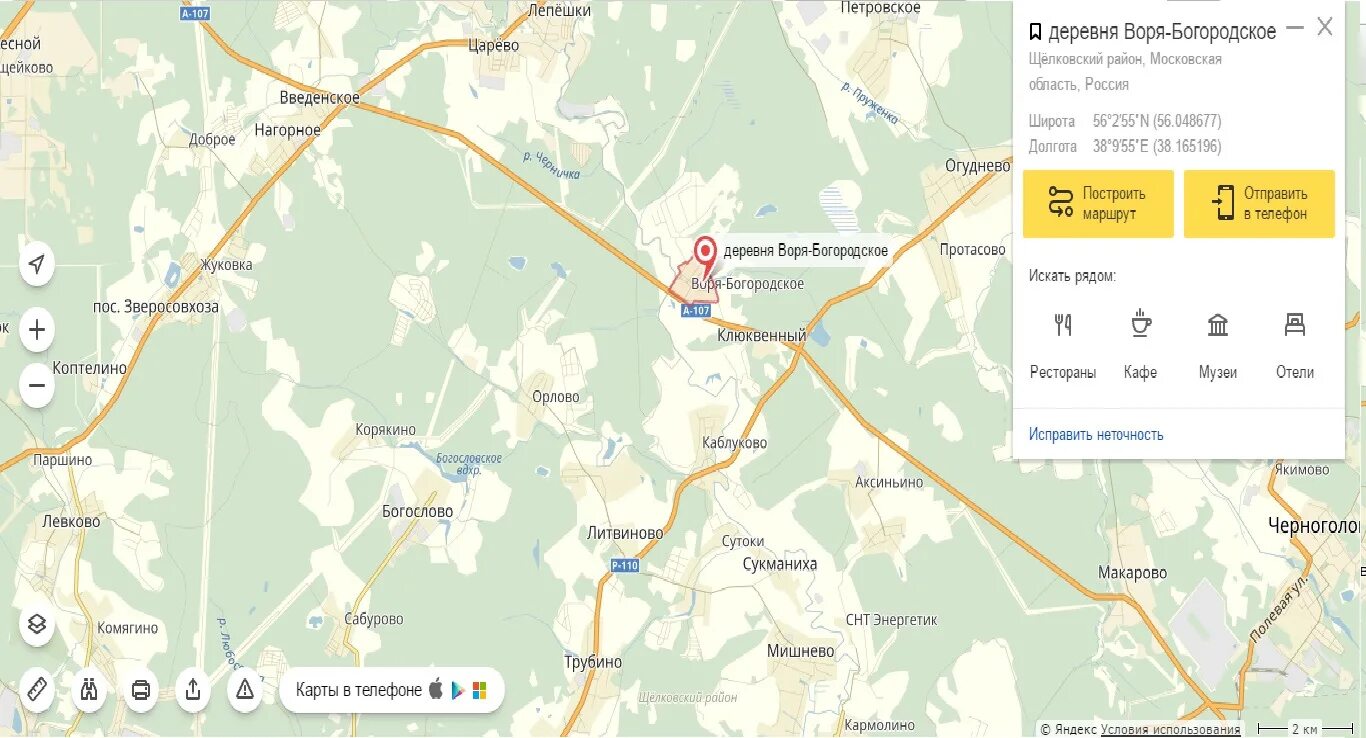The height and width of the screenshot is (738, 1366).
Task: Click the share map icon
Action: pos(193,690)
